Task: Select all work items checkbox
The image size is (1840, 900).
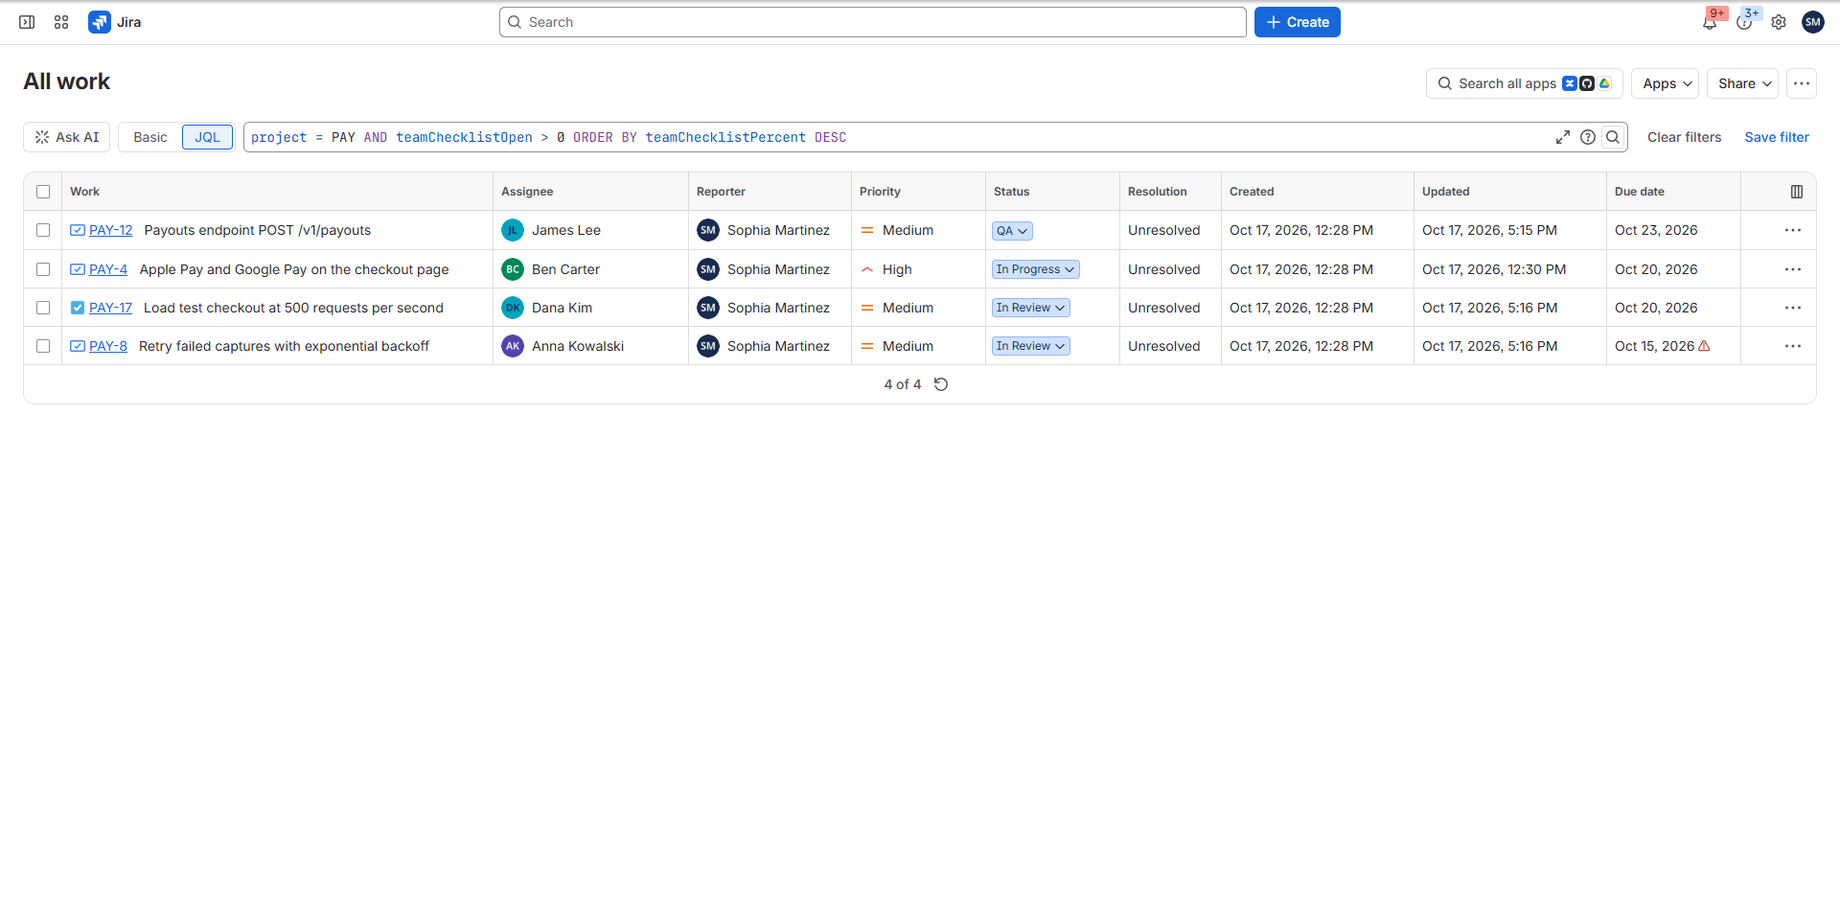Action: pos(43,191)
